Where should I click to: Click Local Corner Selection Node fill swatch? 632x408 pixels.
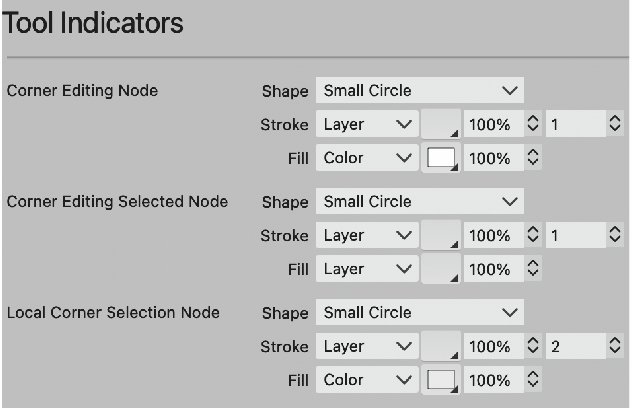point(441,380)
